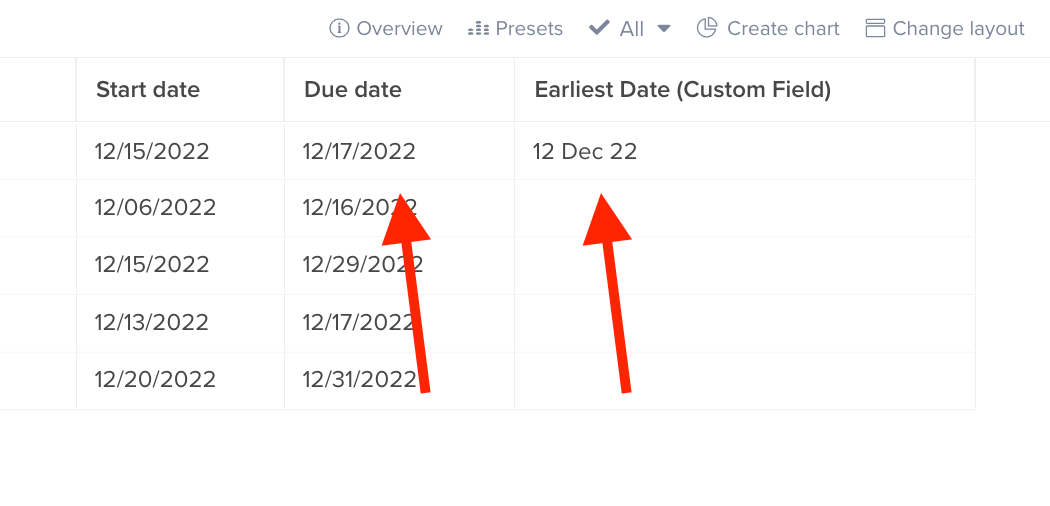This screenshot has height=506, width=1050.
Task: Click the Create chart pie icon
Action: [707, 28]
